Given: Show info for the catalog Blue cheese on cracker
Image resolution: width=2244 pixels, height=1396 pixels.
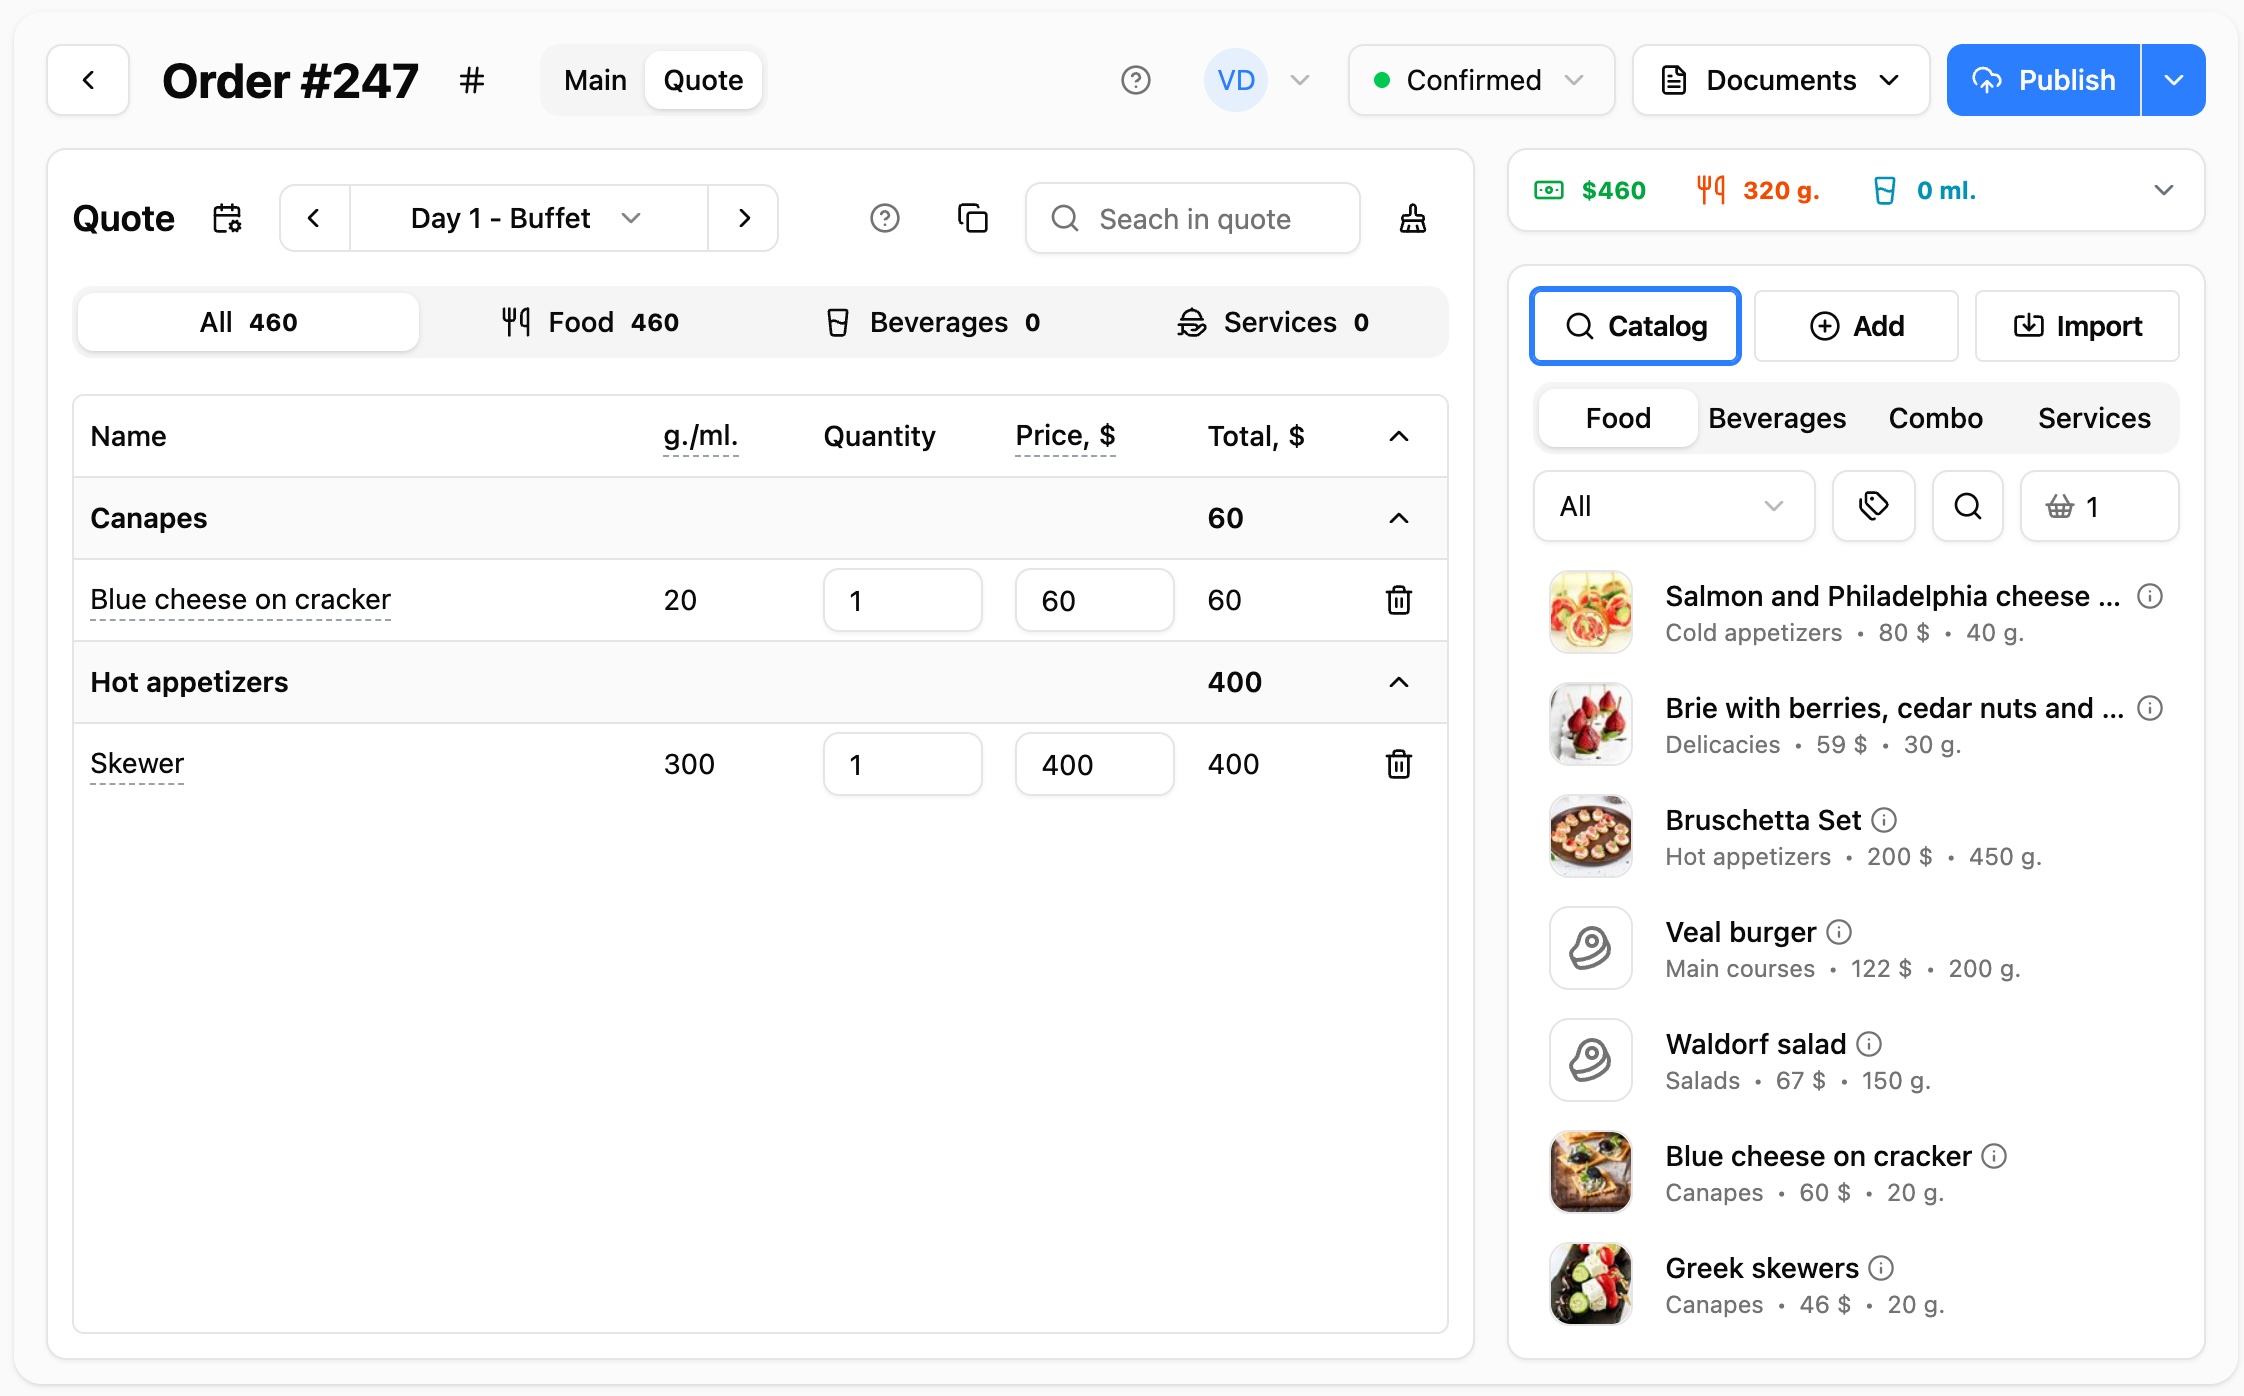Looking at the screenshot, I should tap(1994, 1156).
